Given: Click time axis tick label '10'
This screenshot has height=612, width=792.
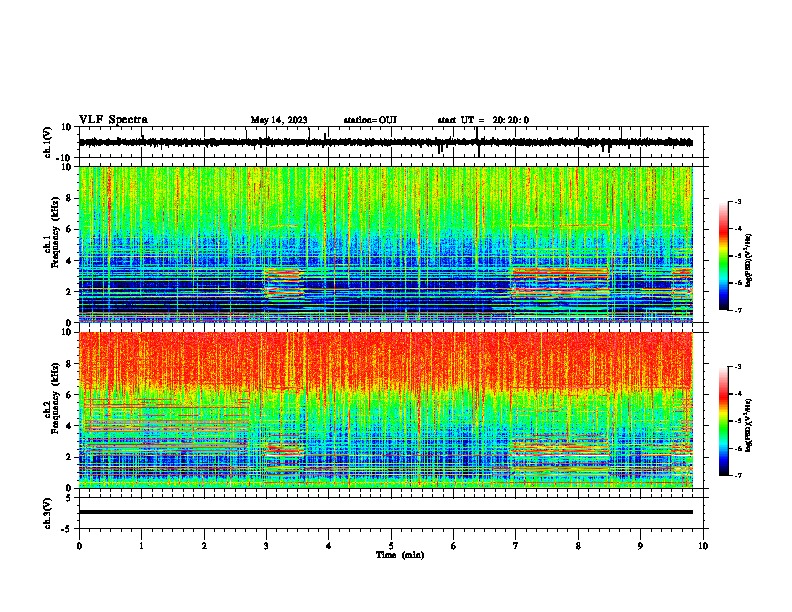Looking at the screenshot, I should (703, 546).
